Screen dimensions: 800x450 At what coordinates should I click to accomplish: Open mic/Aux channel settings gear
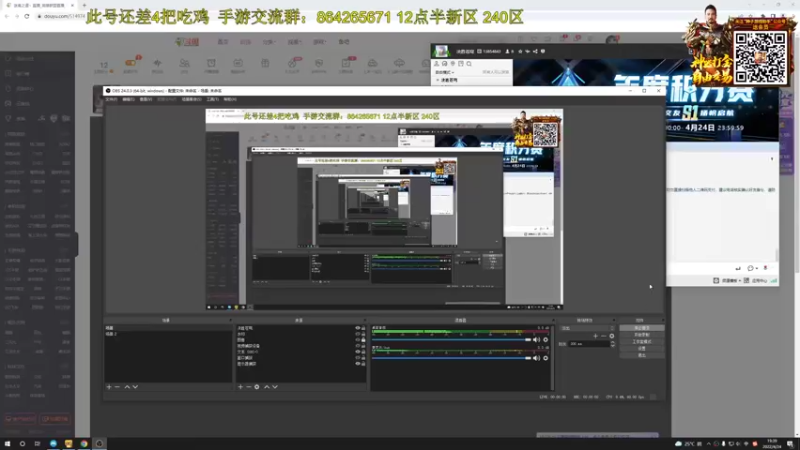click(545, 358)
